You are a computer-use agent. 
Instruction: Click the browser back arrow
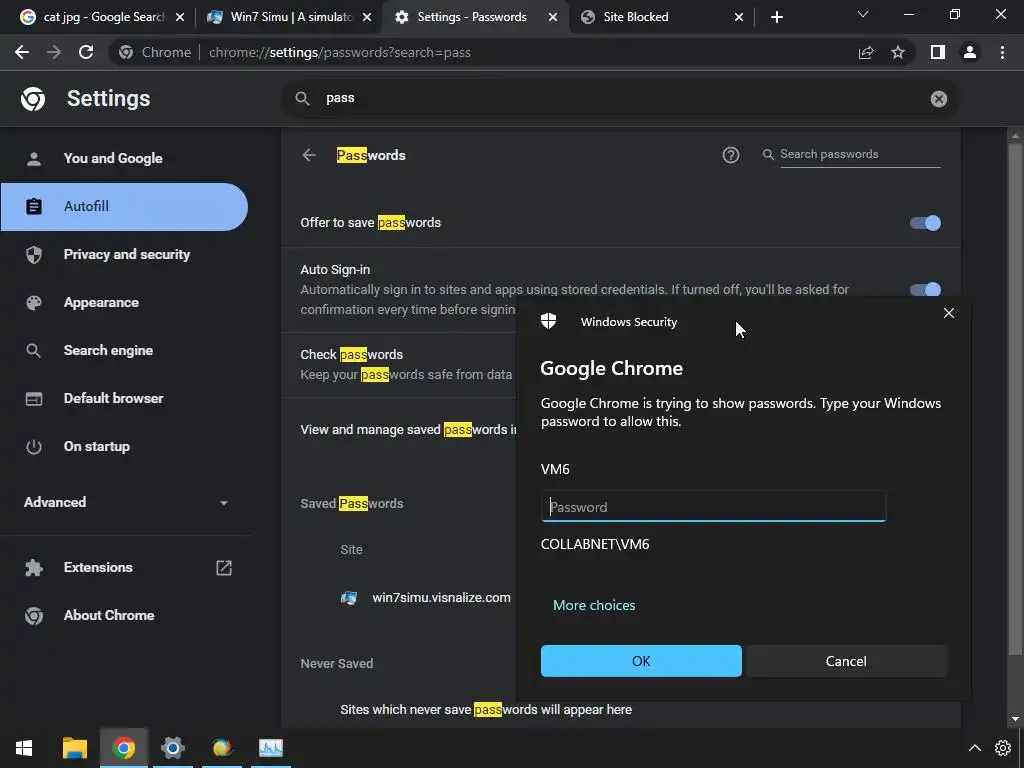pyautogui.click(x=22, y=52)
